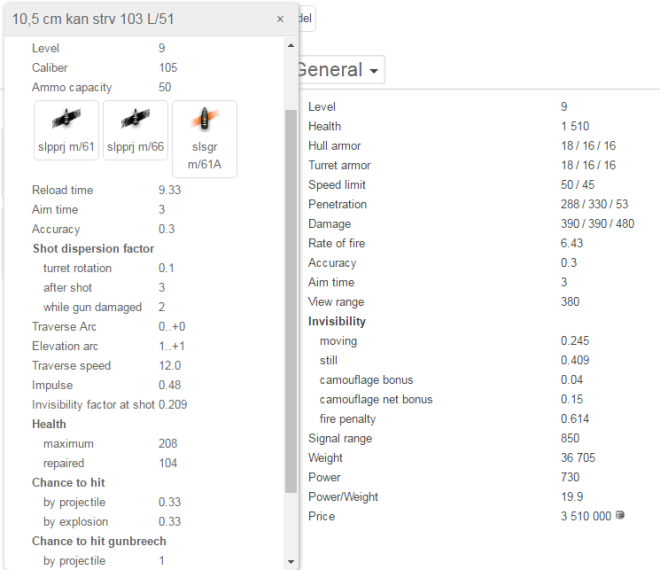Viewport: 660px width, 570px height.
Task: Click the price value 3 510 000
Action: [x=588, y=517]
